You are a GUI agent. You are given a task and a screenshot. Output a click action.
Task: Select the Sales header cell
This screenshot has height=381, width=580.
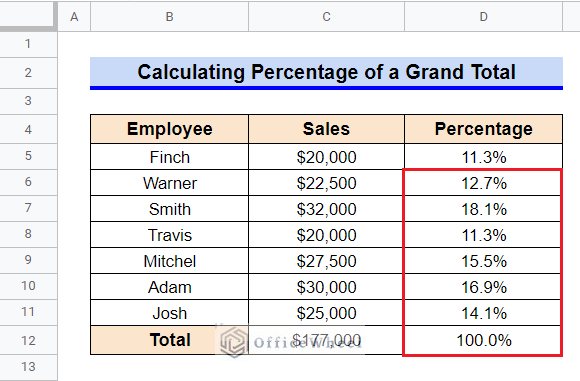(x=326, y=129)
